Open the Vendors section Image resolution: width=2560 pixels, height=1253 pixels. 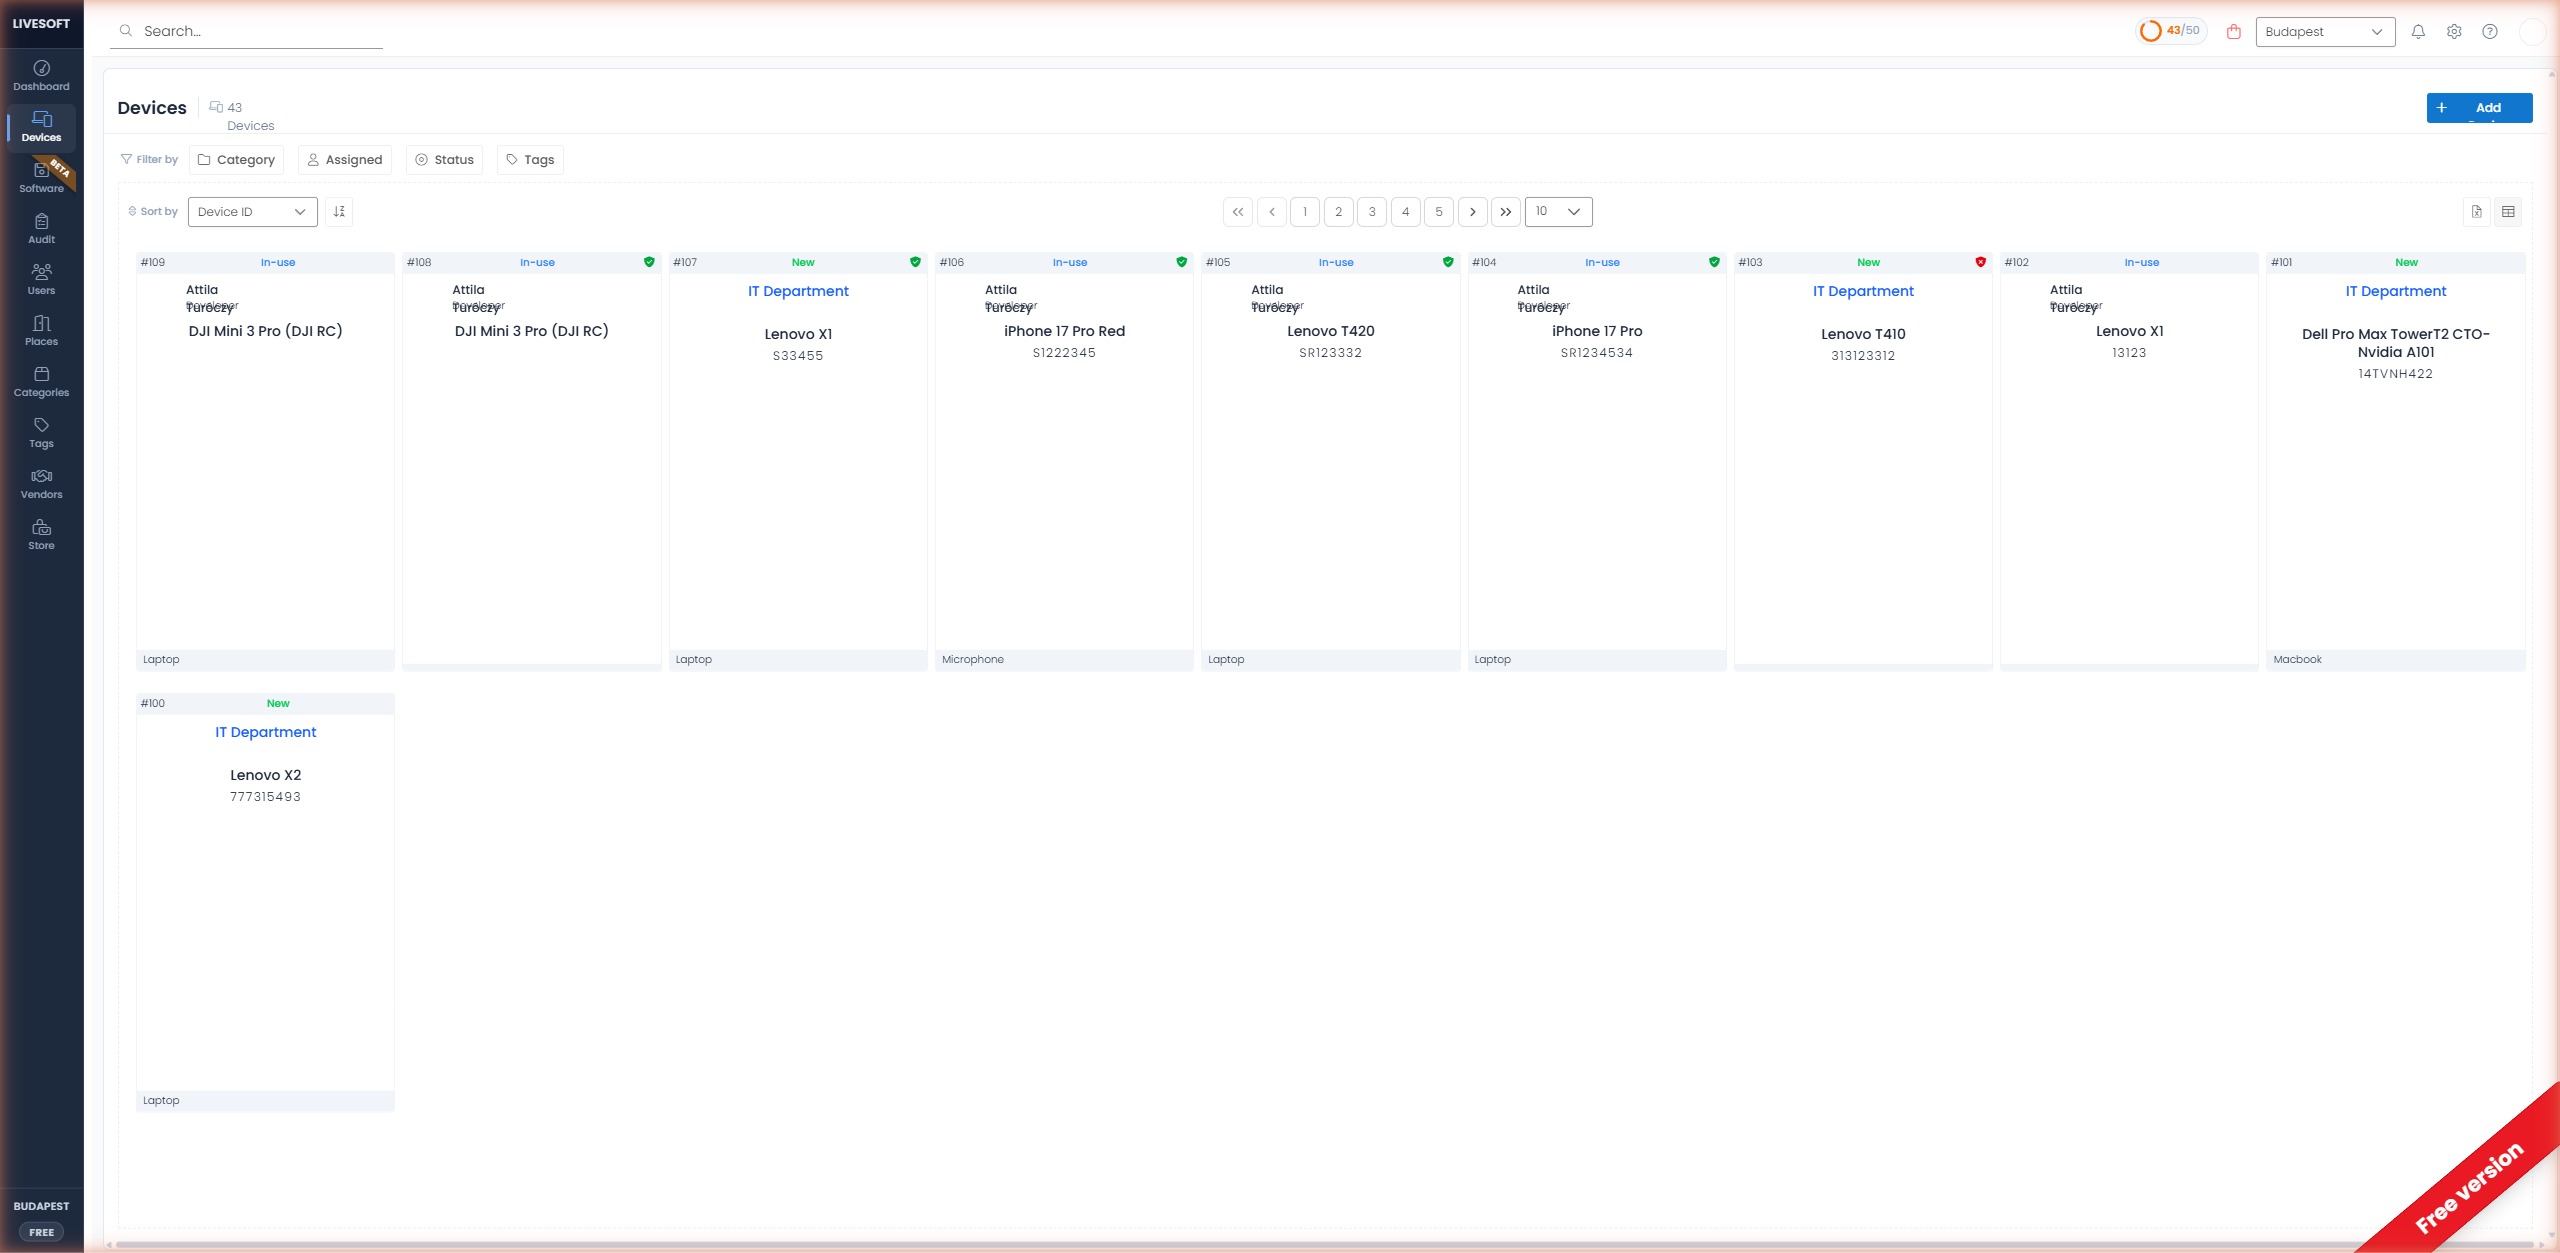click(40, 484)
